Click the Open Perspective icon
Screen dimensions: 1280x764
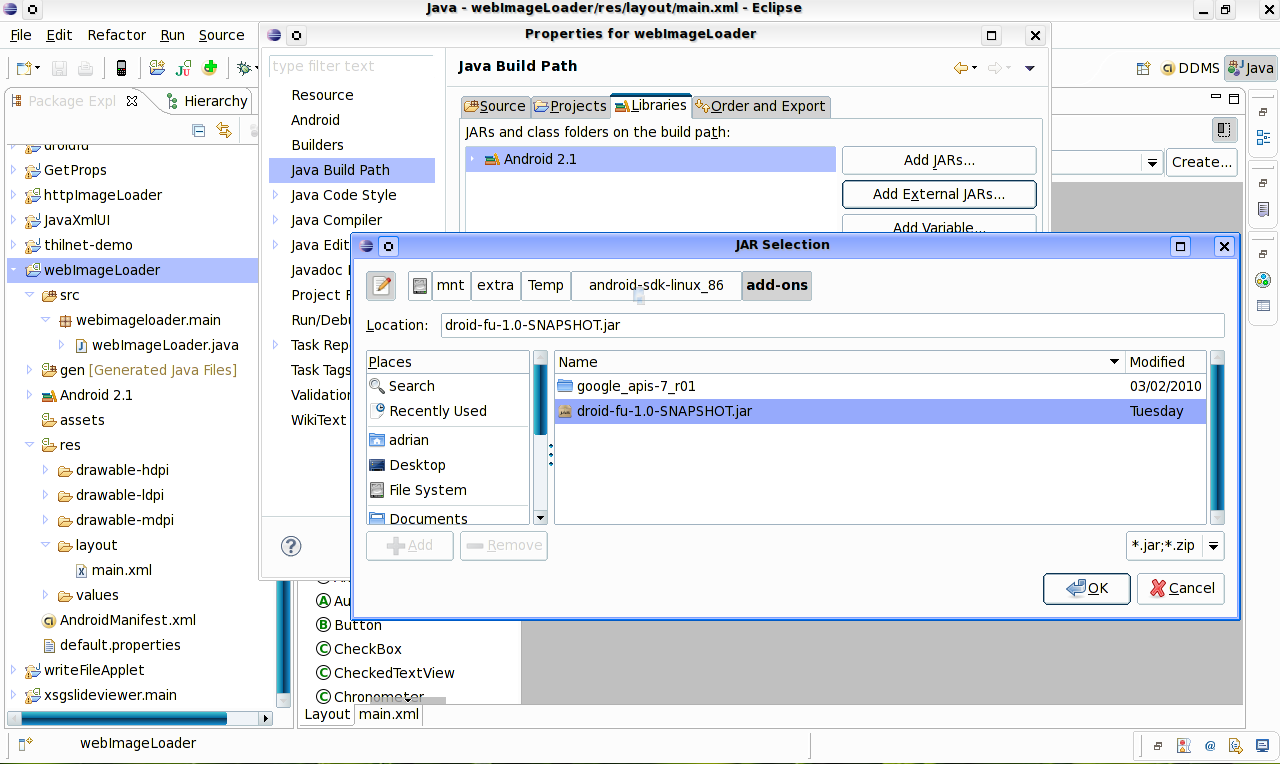tap(1143, 68)
